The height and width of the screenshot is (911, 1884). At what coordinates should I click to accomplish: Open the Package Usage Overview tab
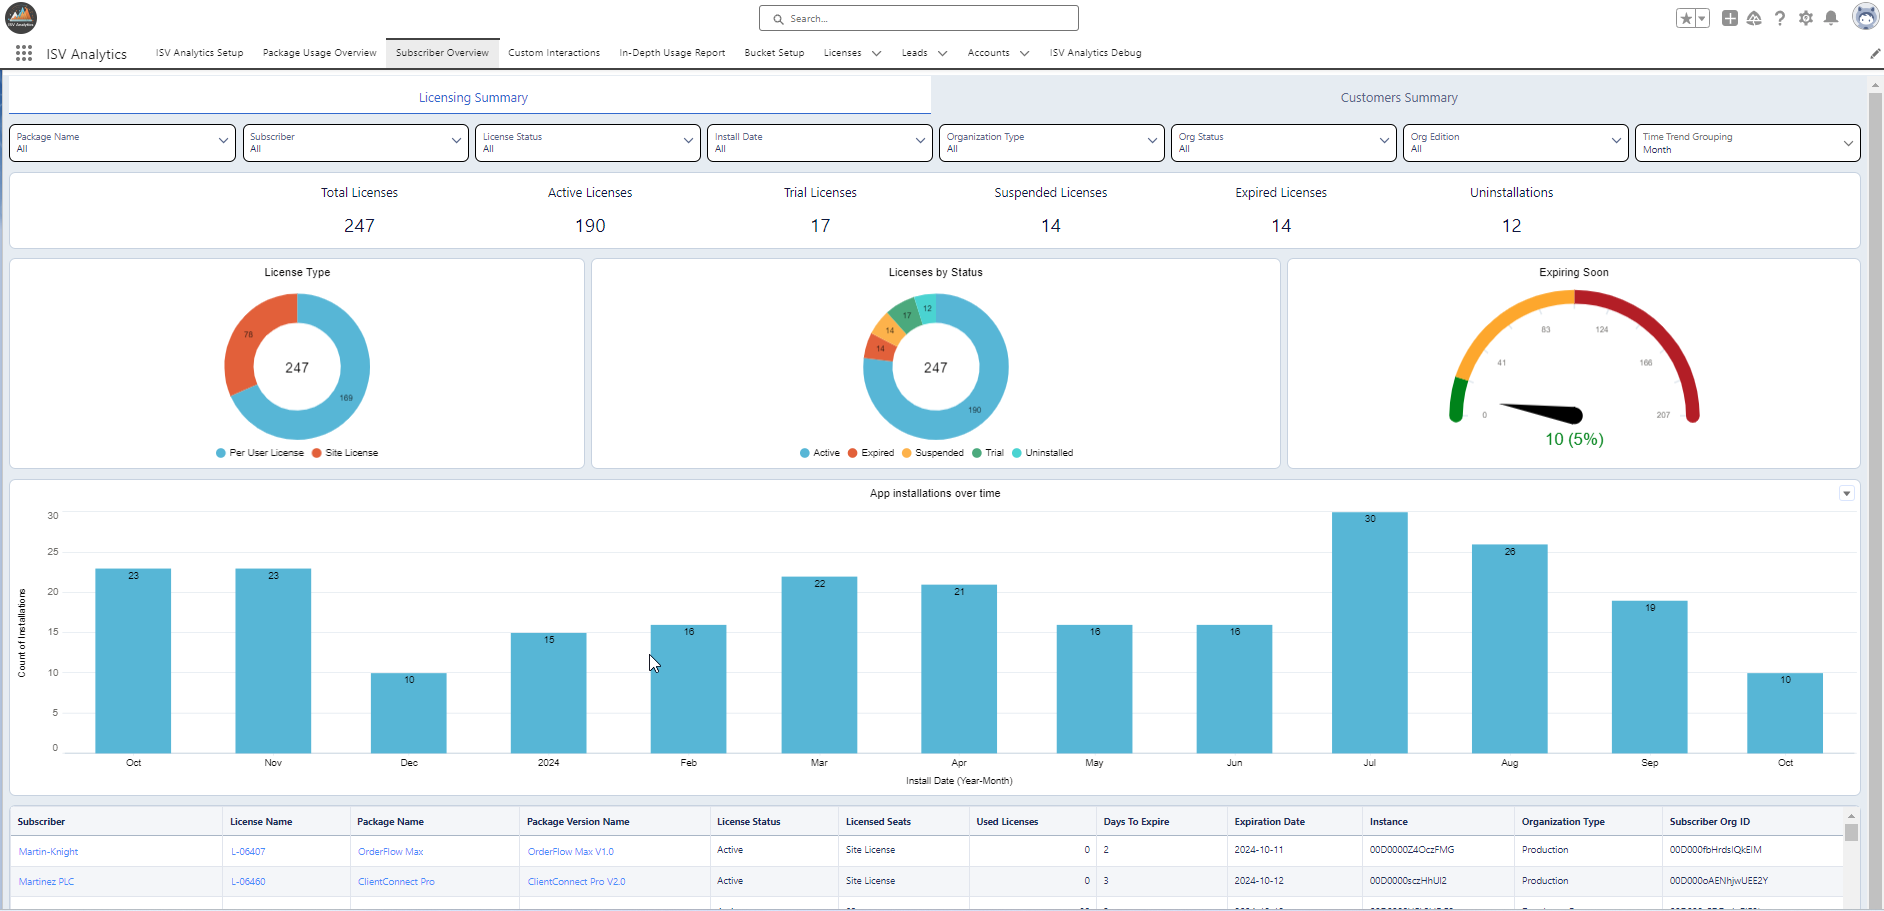[320, 53]
